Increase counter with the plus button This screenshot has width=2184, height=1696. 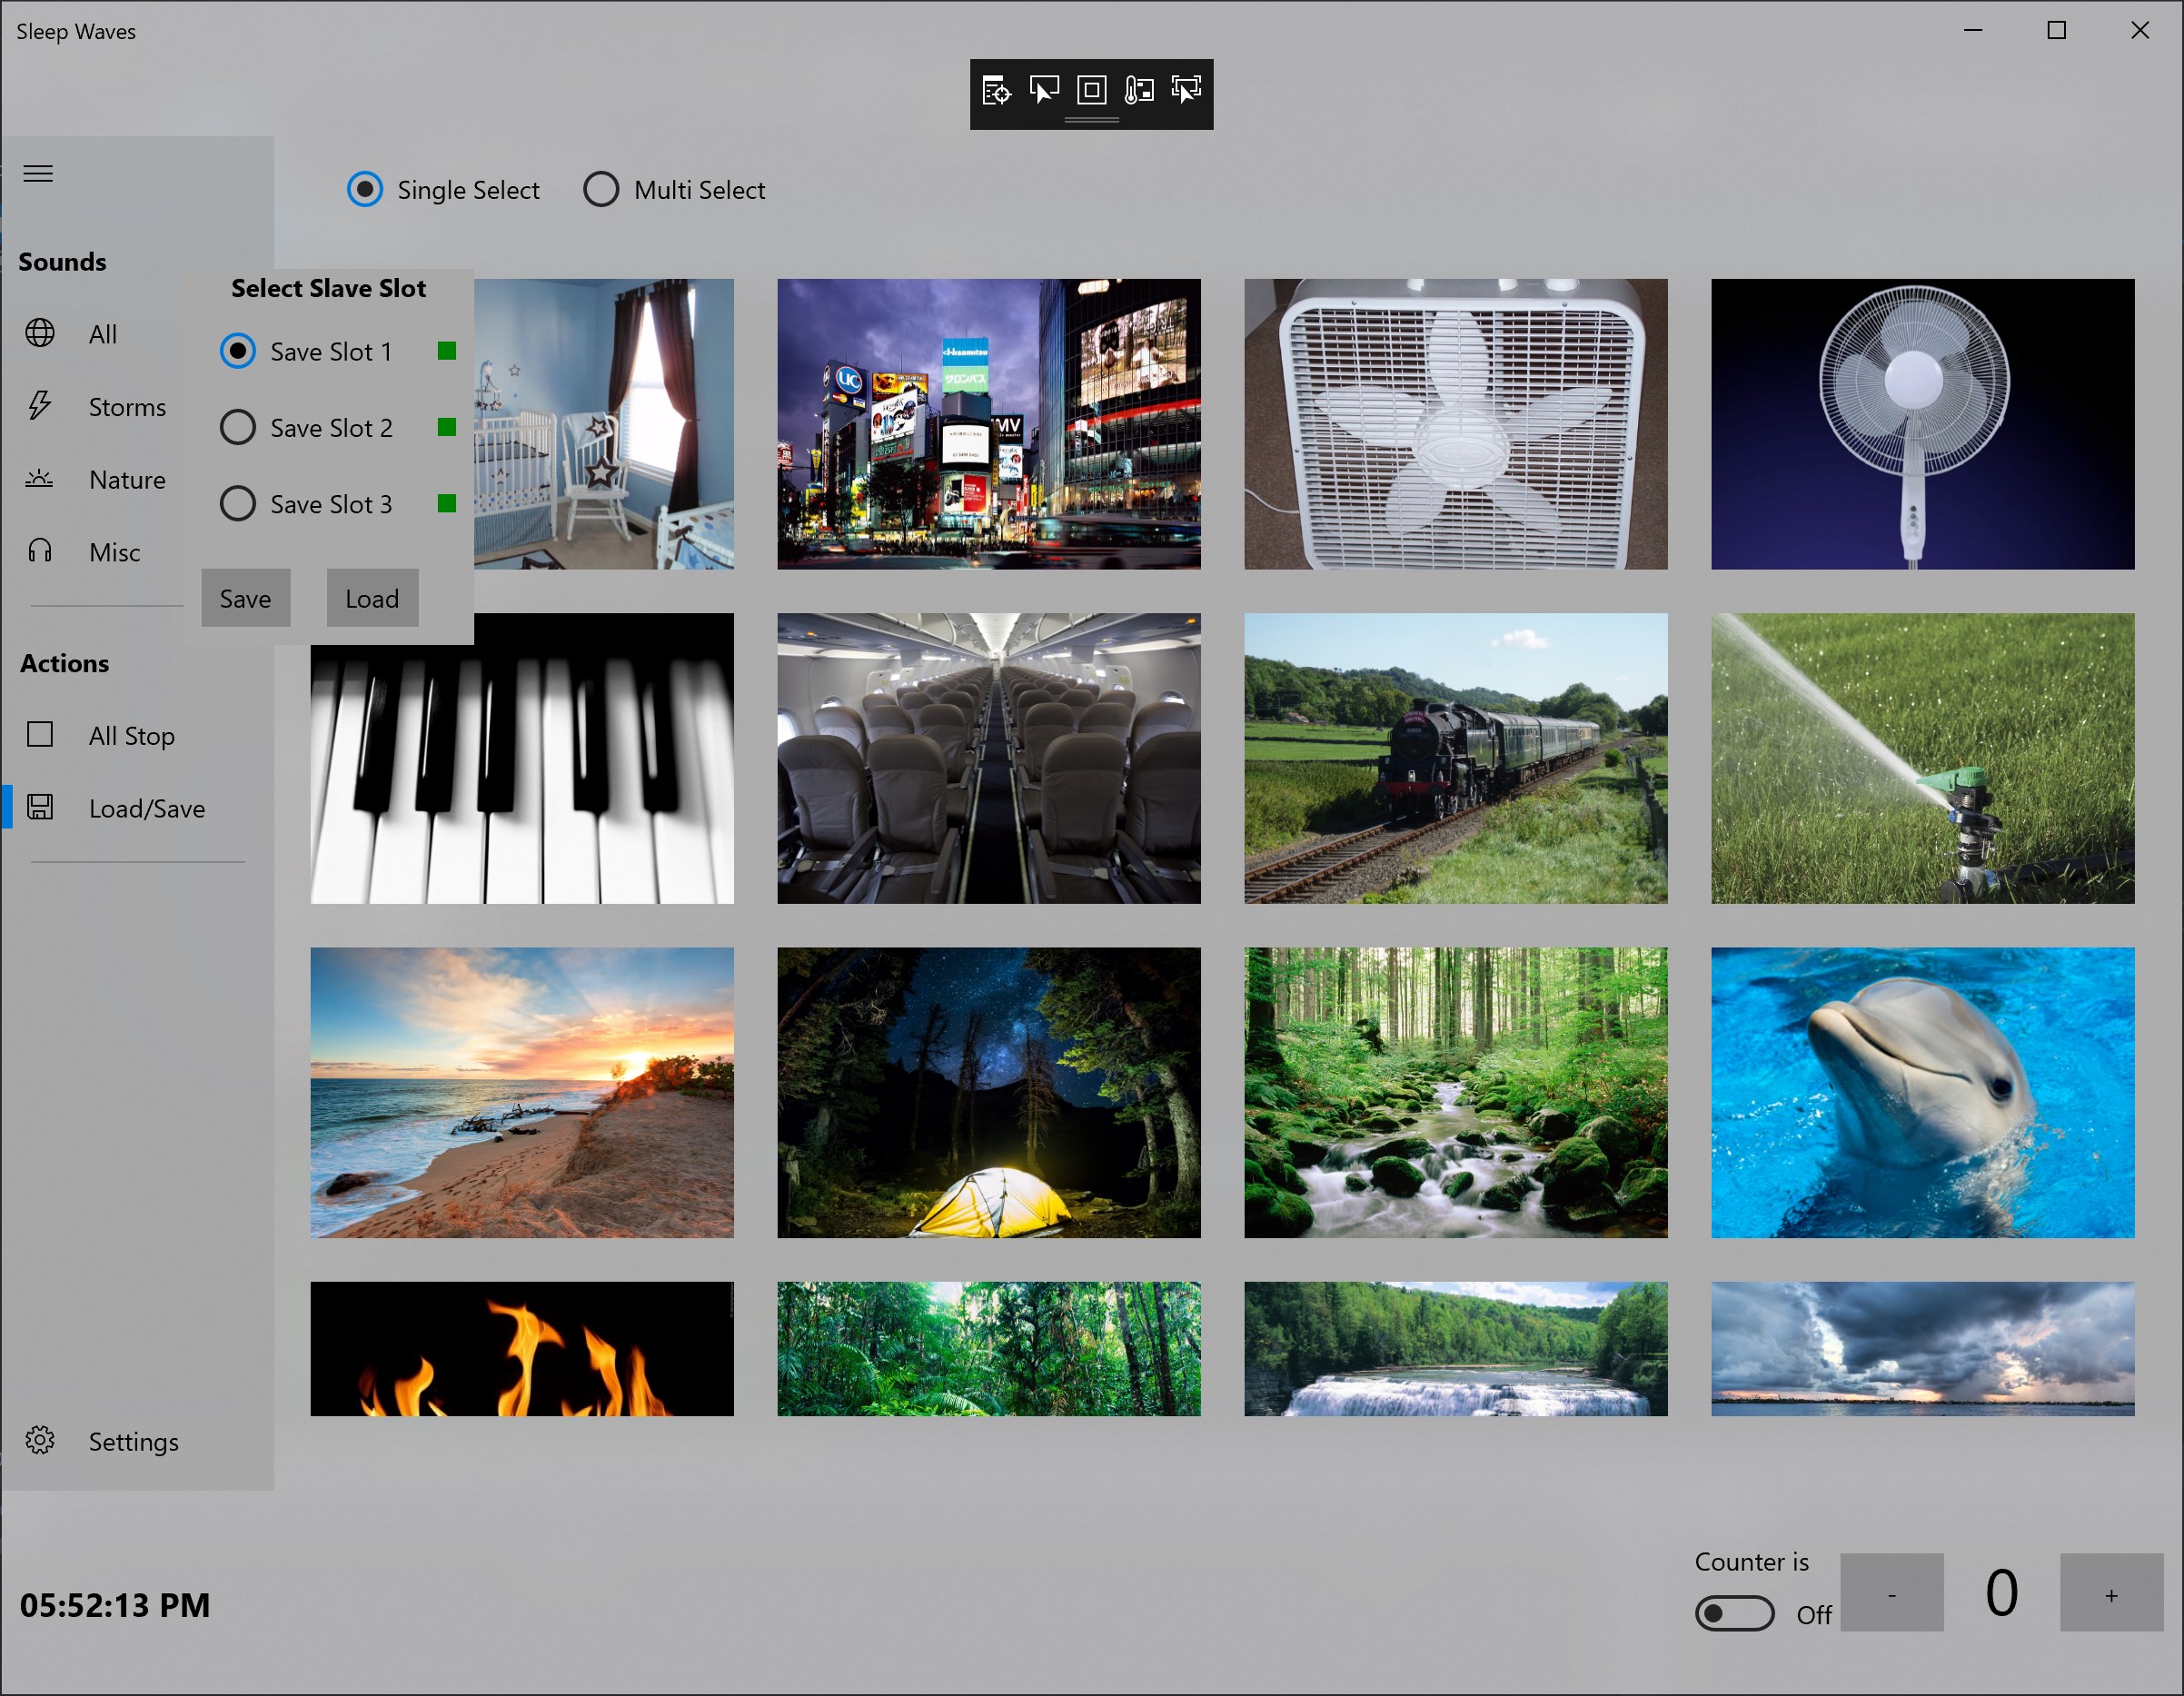tap(2111, 1593)
